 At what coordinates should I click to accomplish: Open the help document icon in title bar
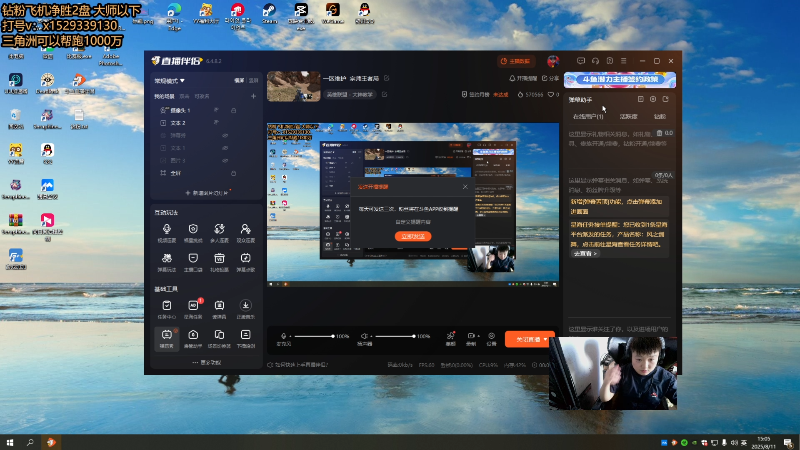610,61
